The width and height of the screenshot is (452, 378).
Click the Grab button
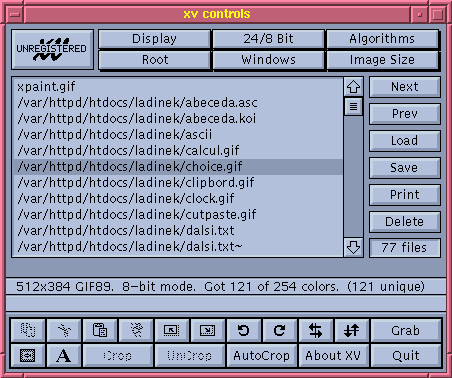coord(406,330)
